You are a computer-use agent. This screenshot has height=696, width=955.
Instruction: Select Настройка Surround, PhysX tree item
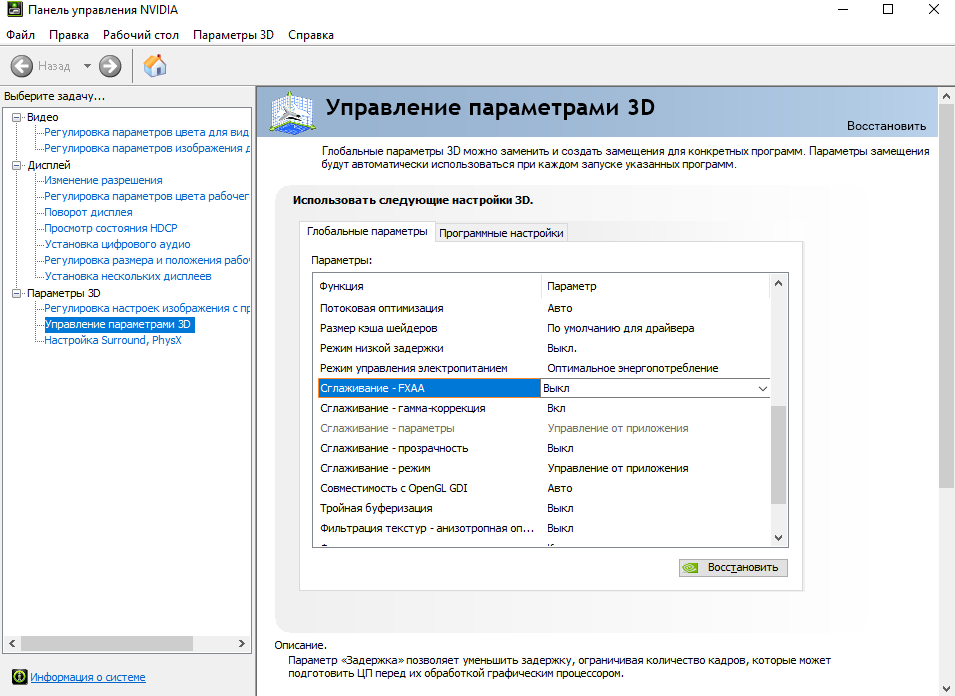tap(113, 340)
